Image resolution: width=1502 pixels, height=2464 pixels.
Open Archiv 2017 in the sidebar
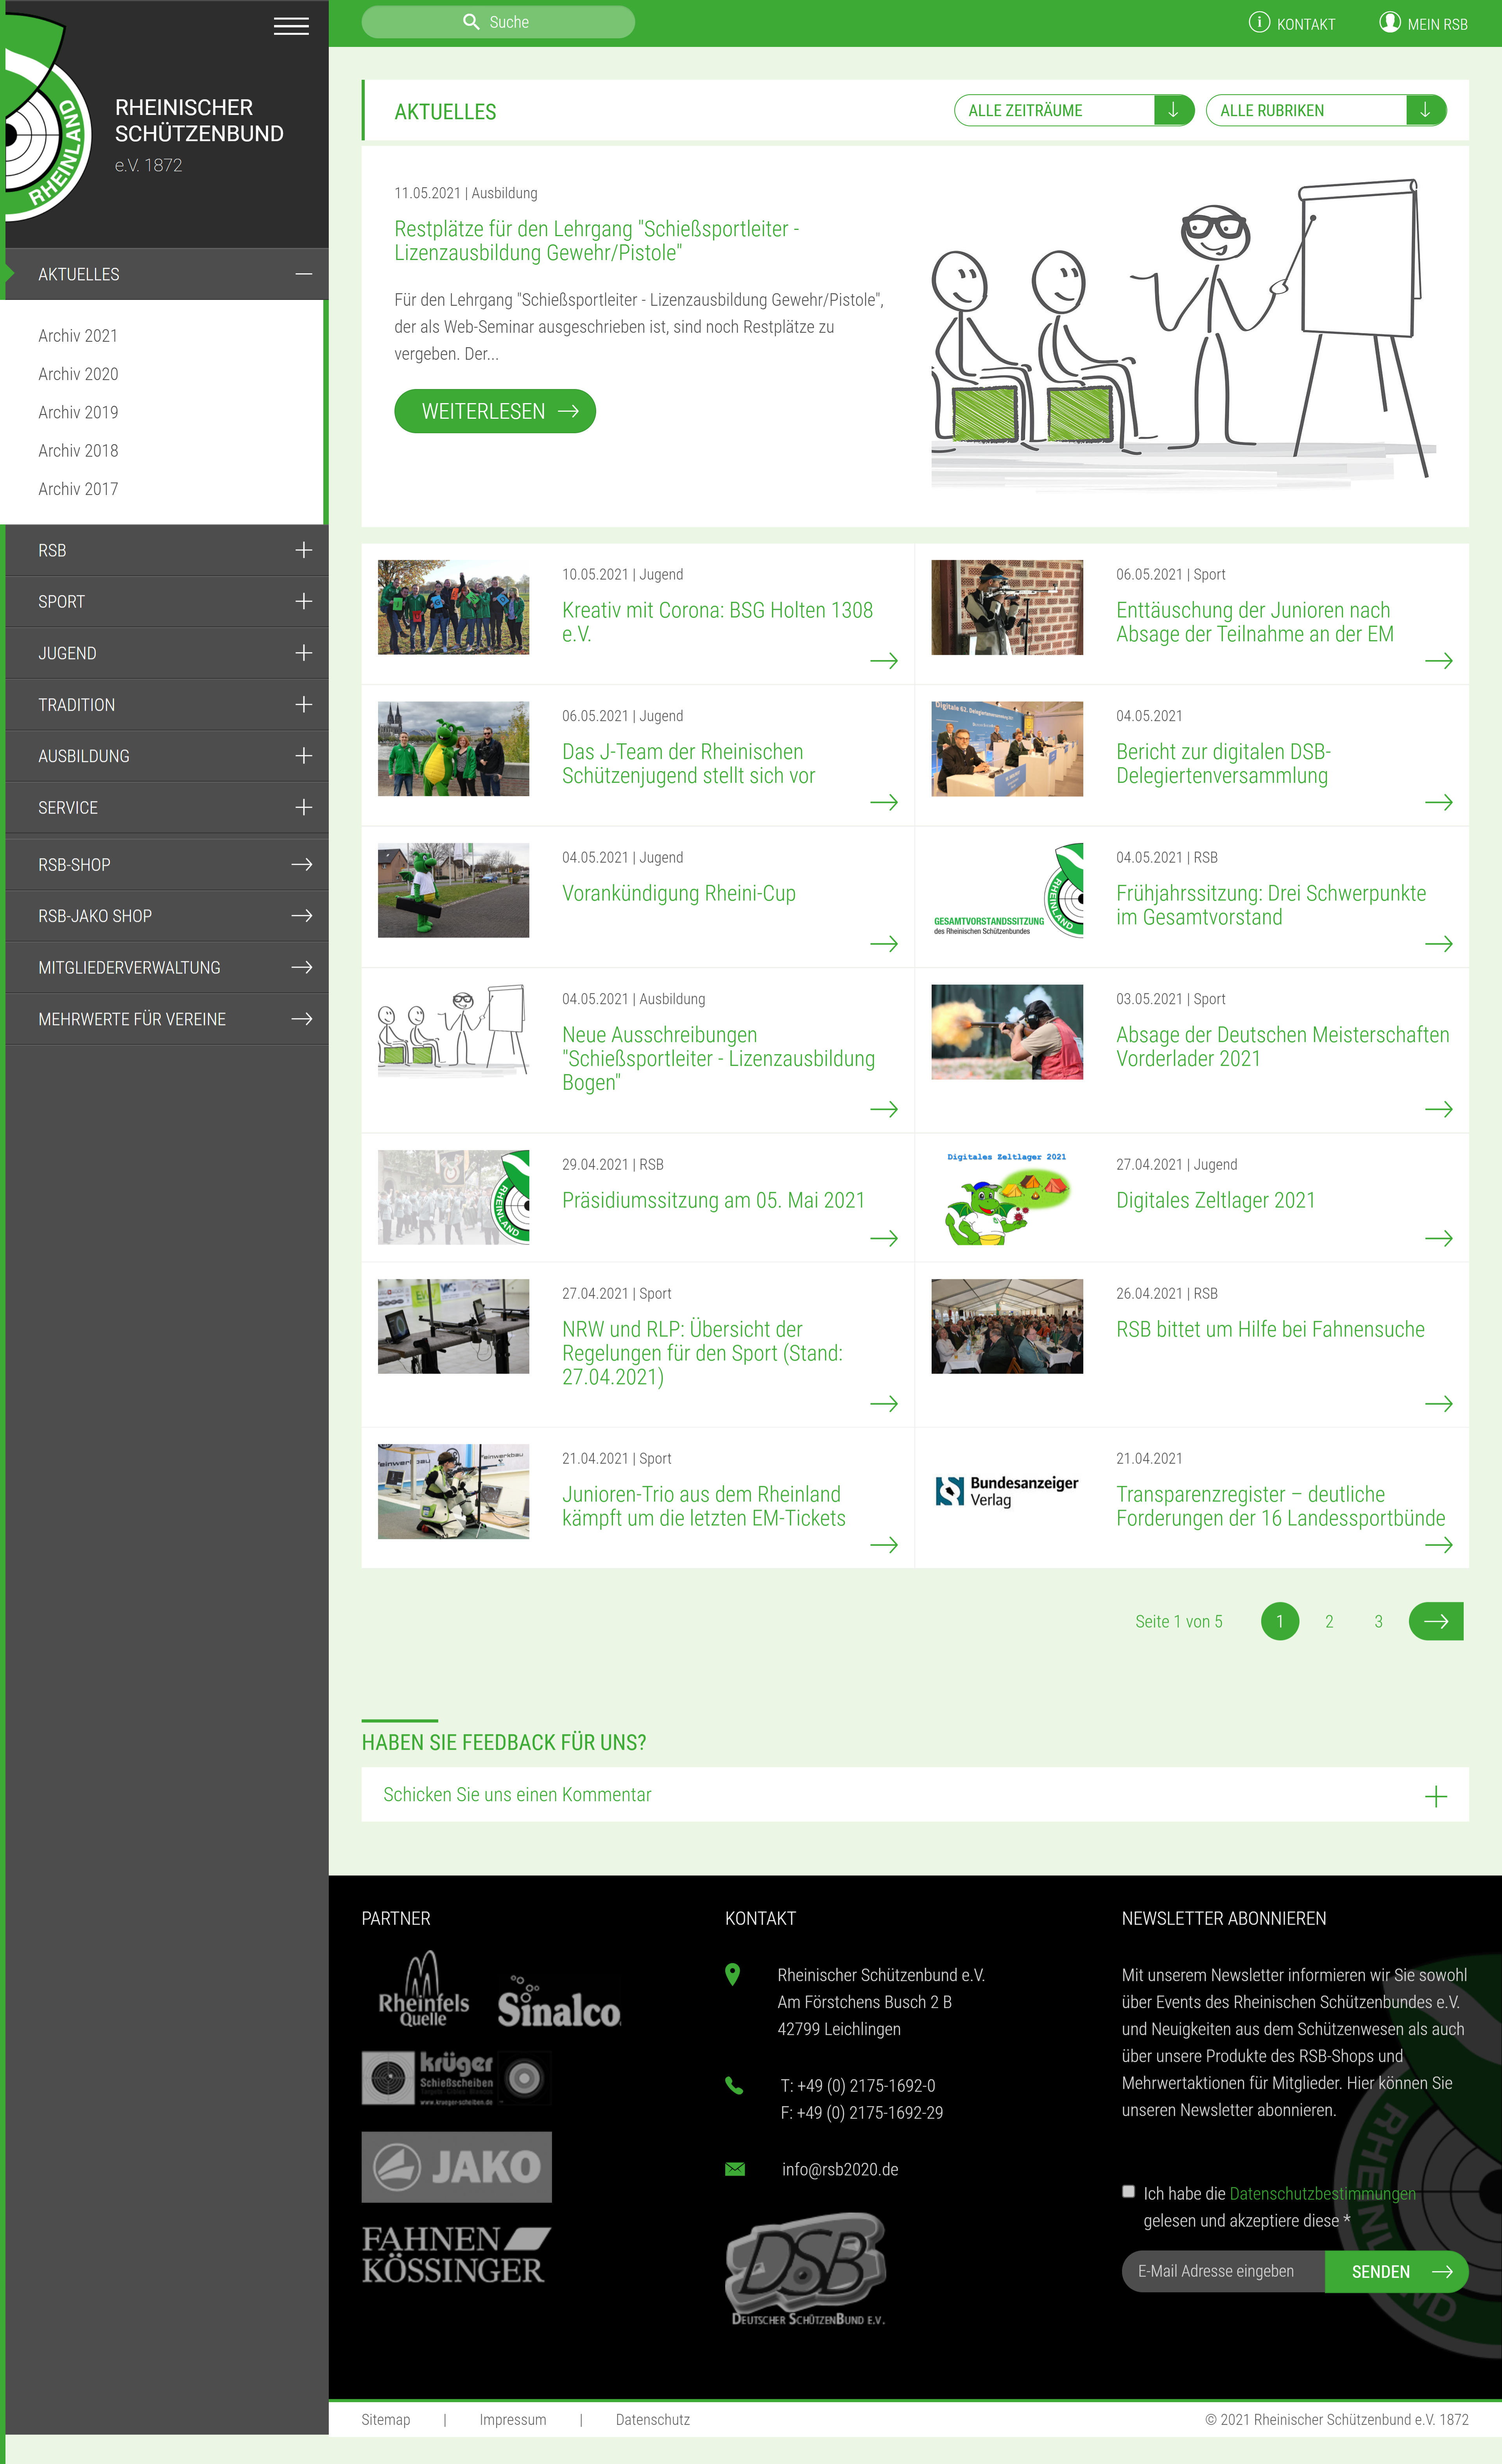78,489
